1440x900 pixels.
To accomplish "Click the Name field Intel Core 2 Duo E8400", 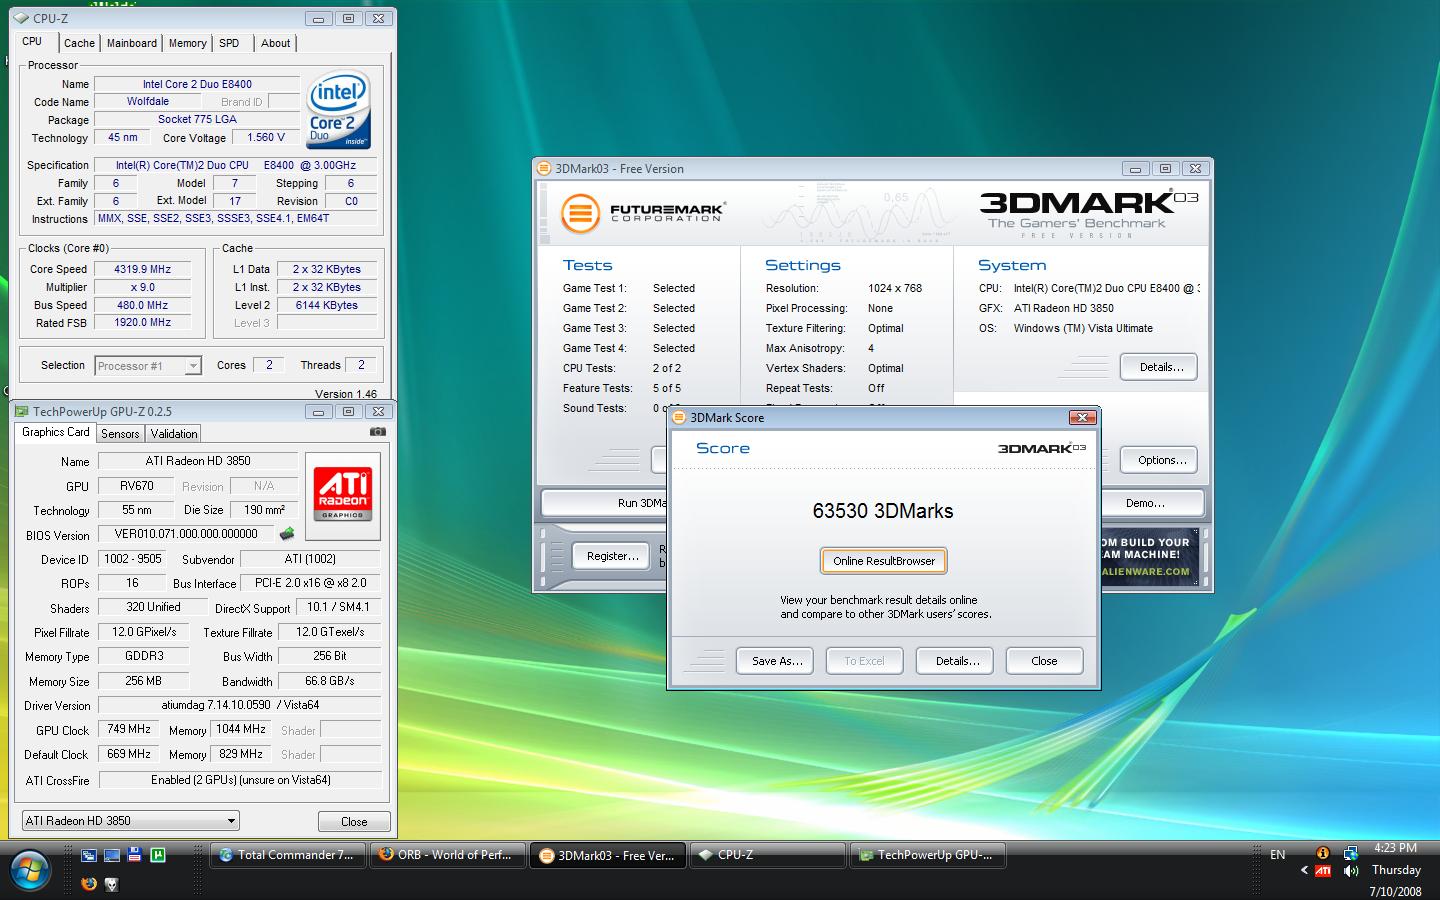I will click(197, 84).
